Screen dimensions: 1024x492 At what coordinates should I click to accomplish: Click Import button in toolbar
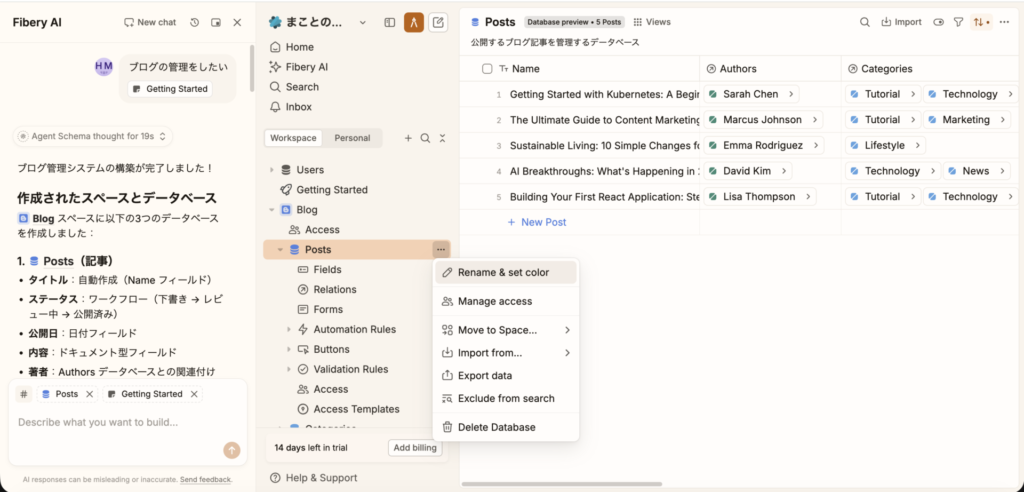[x=901, y=22]
